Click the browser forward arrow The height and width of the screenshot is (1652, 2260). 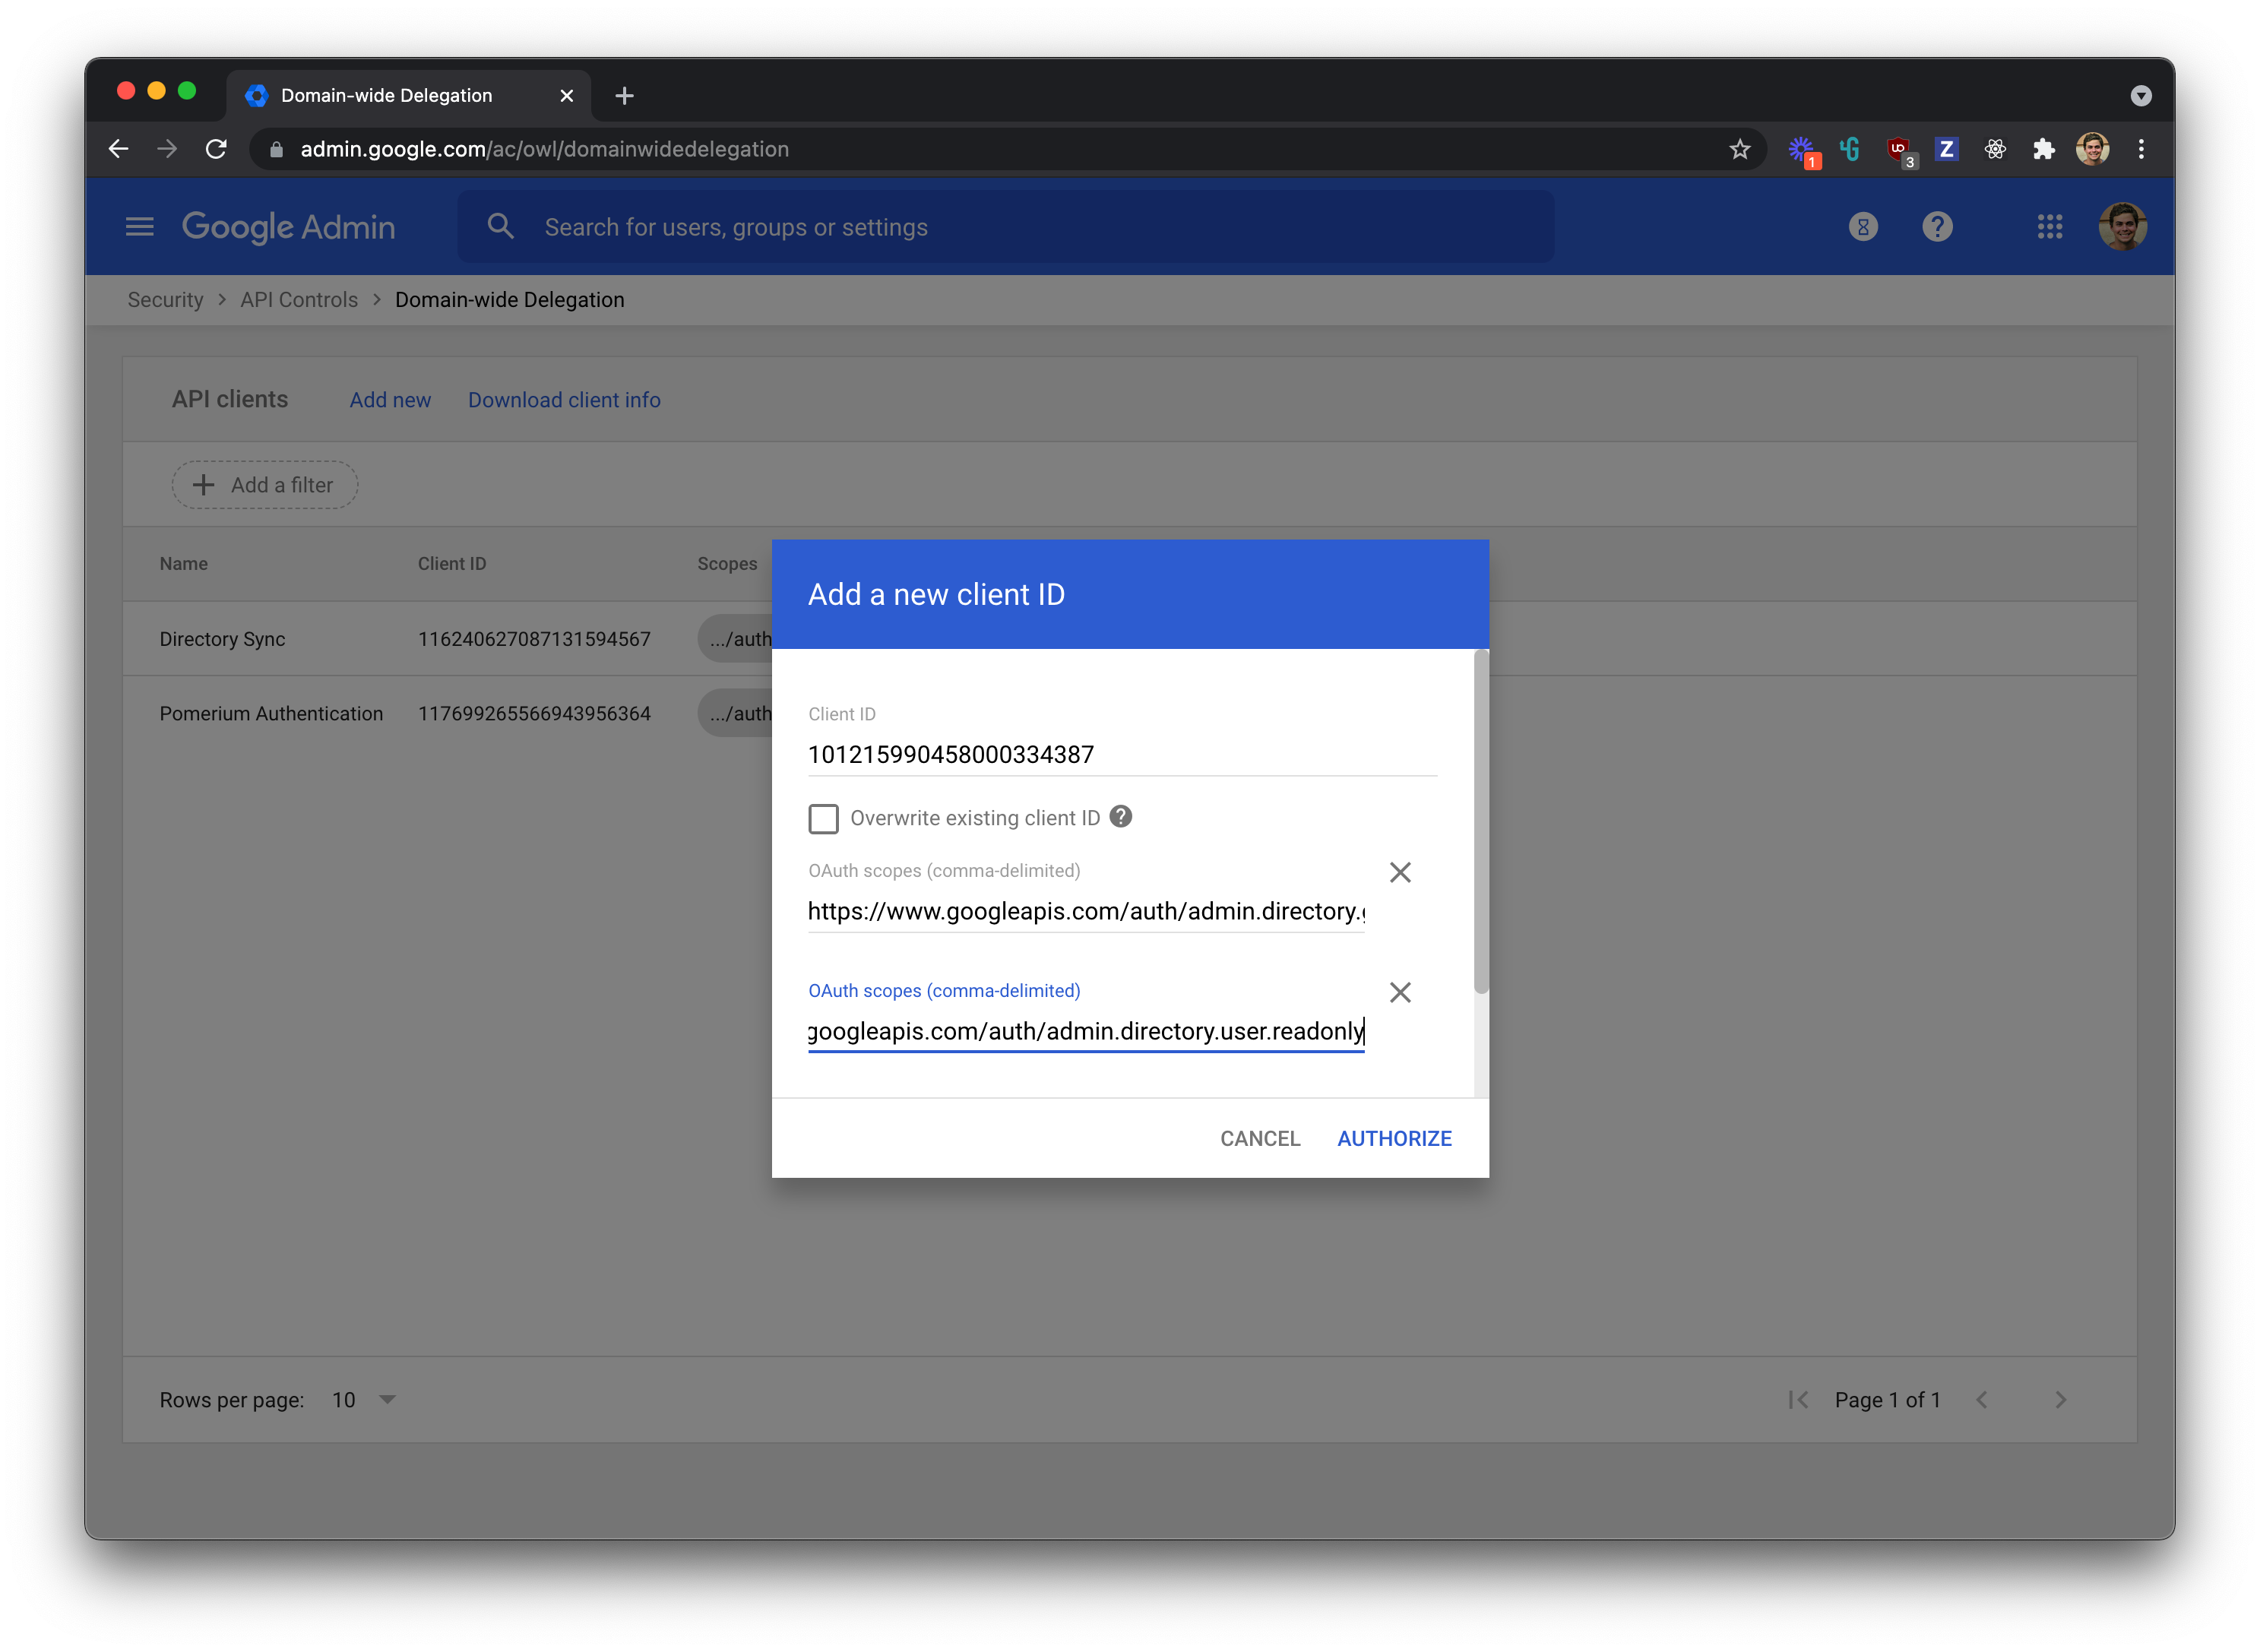(167, 149)
